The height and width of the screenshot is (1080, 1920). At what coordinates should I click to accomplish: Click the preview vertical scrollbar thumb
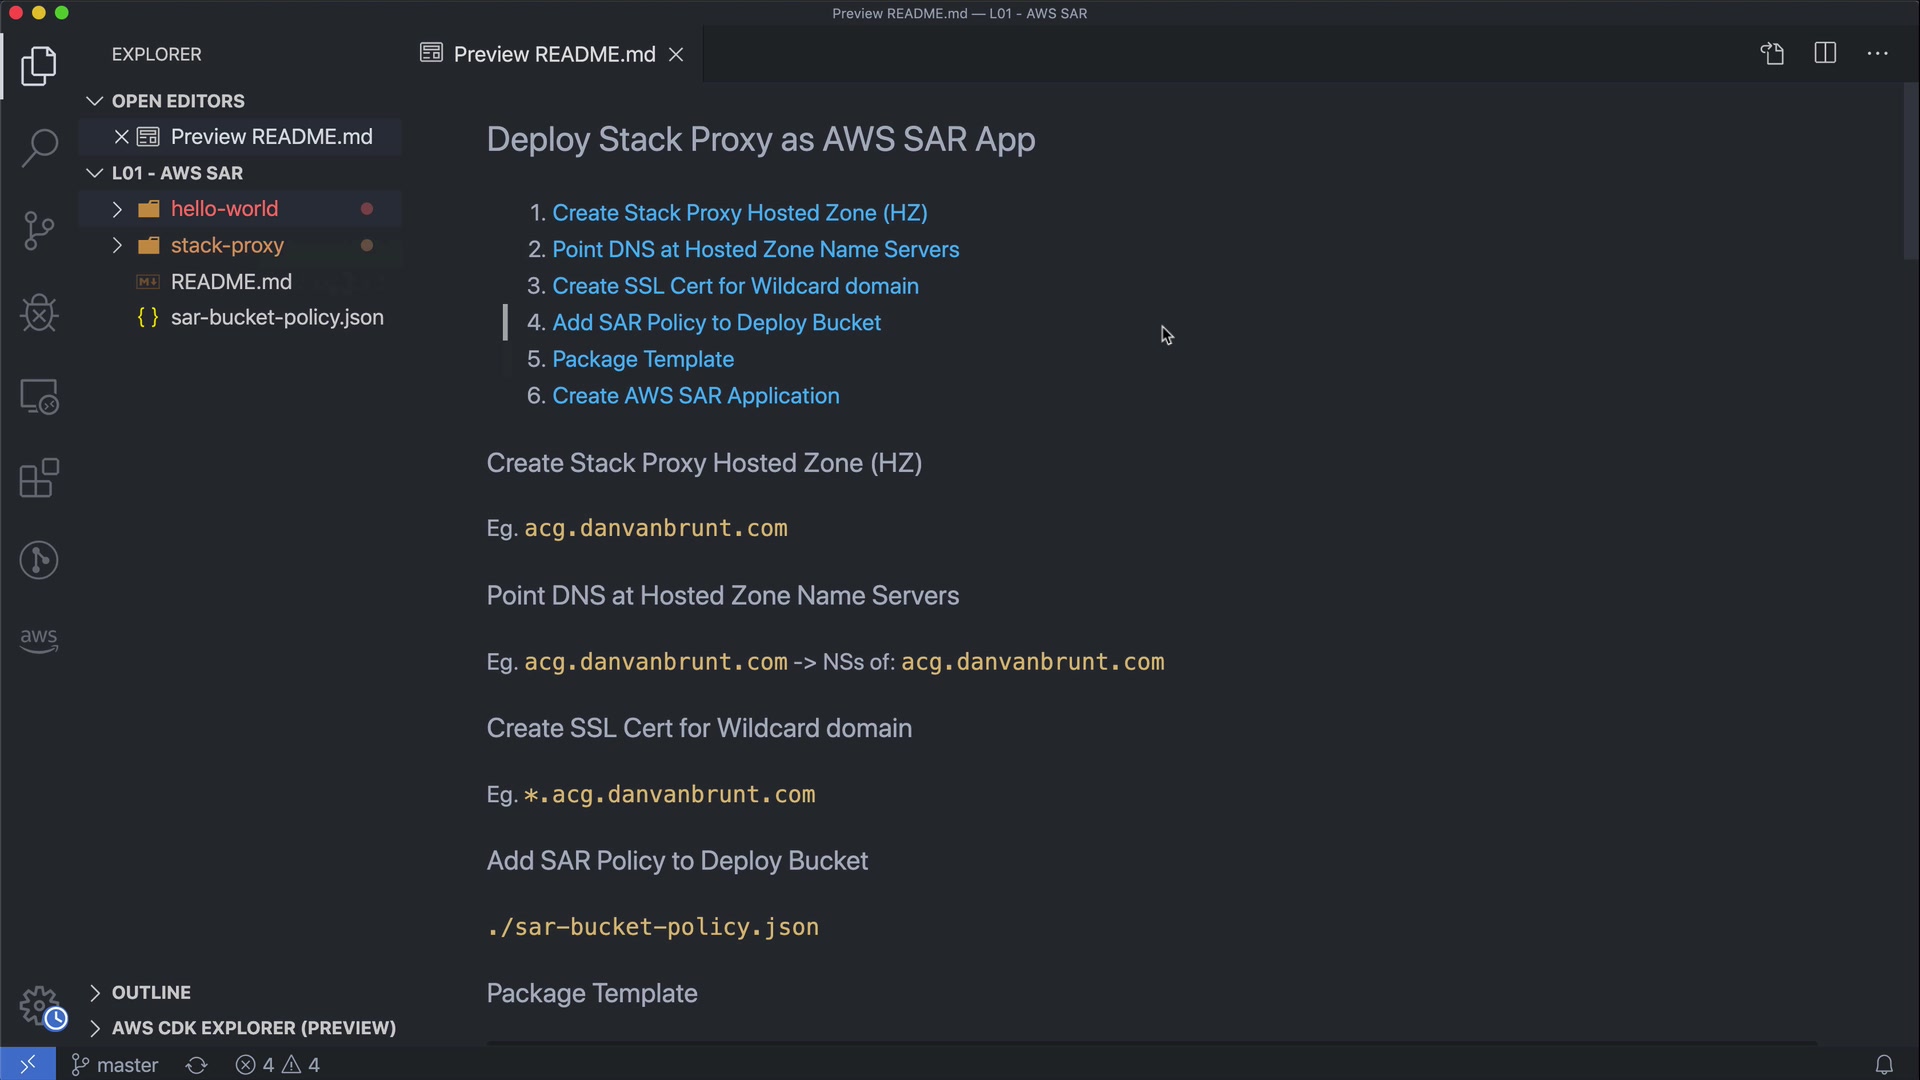(1910, 170)
